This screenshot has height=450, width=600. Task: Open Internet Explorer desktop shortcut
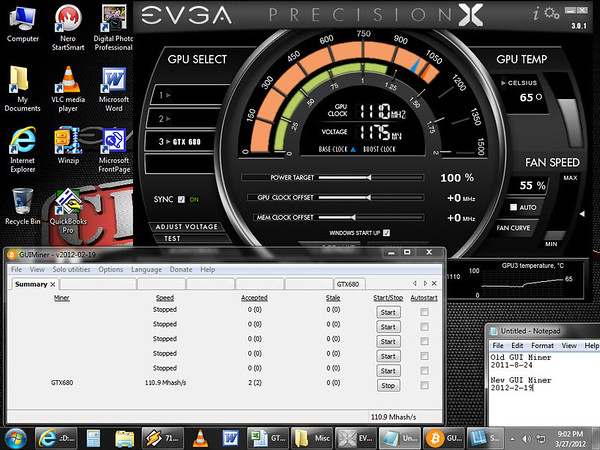[x=22, y=150]
